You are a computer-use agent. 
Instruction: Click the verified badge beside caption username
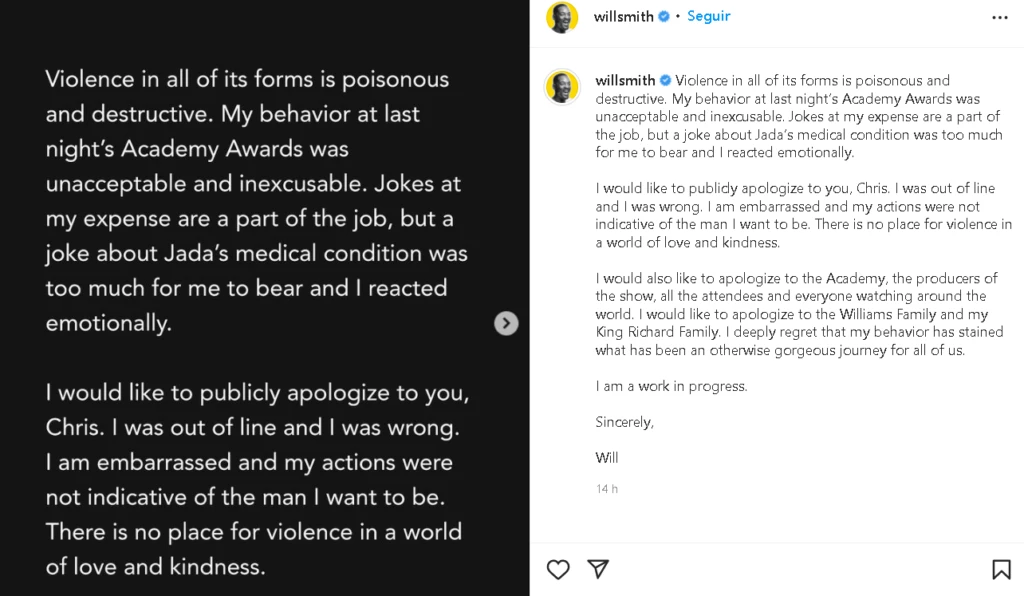click(666, 81)
